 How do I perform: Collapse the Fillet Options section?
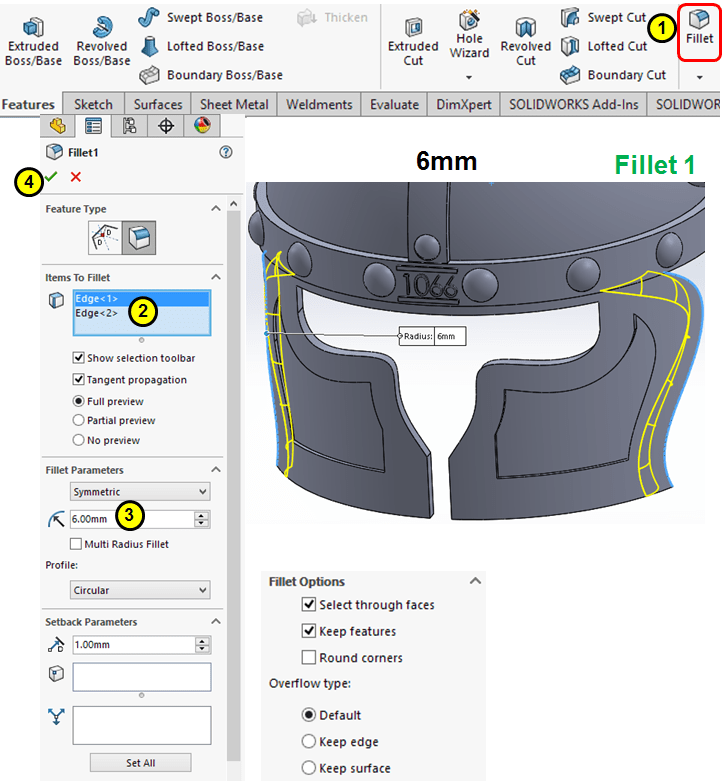coord(475,581)
